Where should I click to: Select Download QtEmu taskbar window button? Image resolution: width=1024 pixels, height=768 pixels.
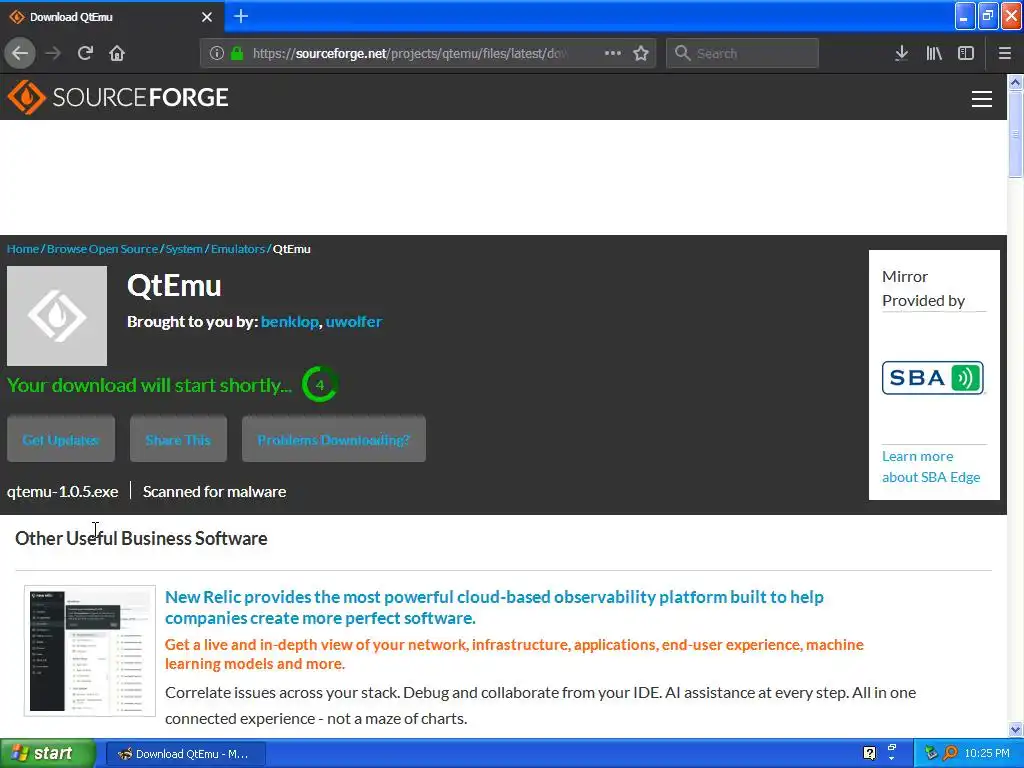point(185,754)
